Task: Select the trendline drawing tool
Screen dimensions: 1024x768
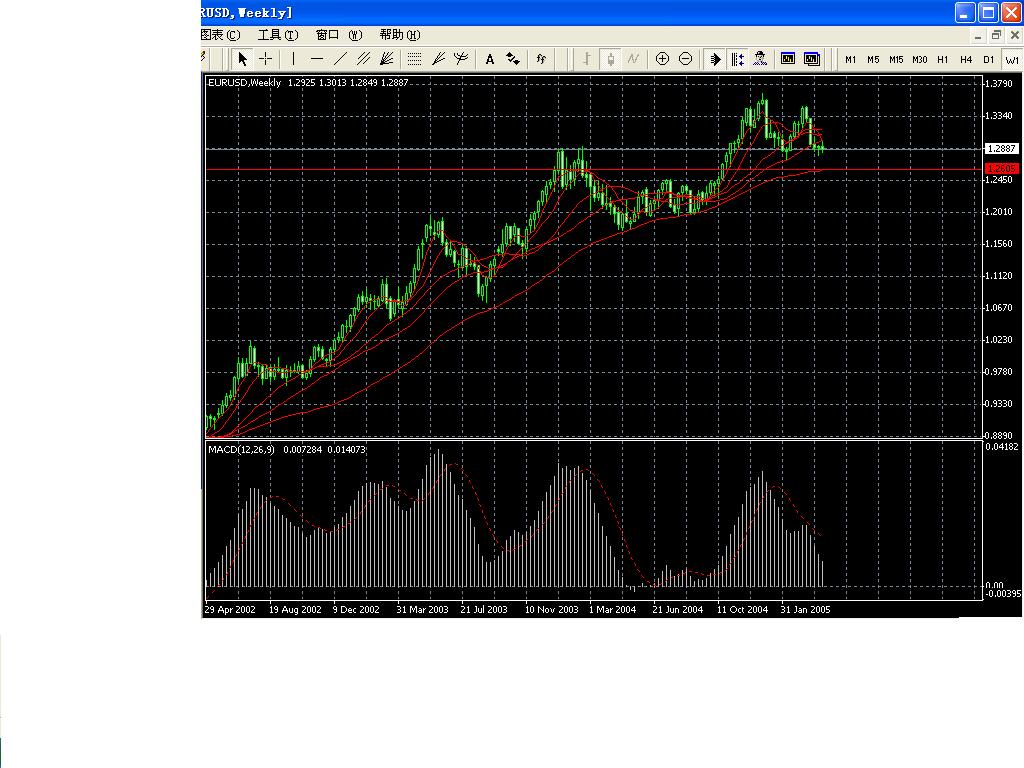Action: tap(340, 59)
